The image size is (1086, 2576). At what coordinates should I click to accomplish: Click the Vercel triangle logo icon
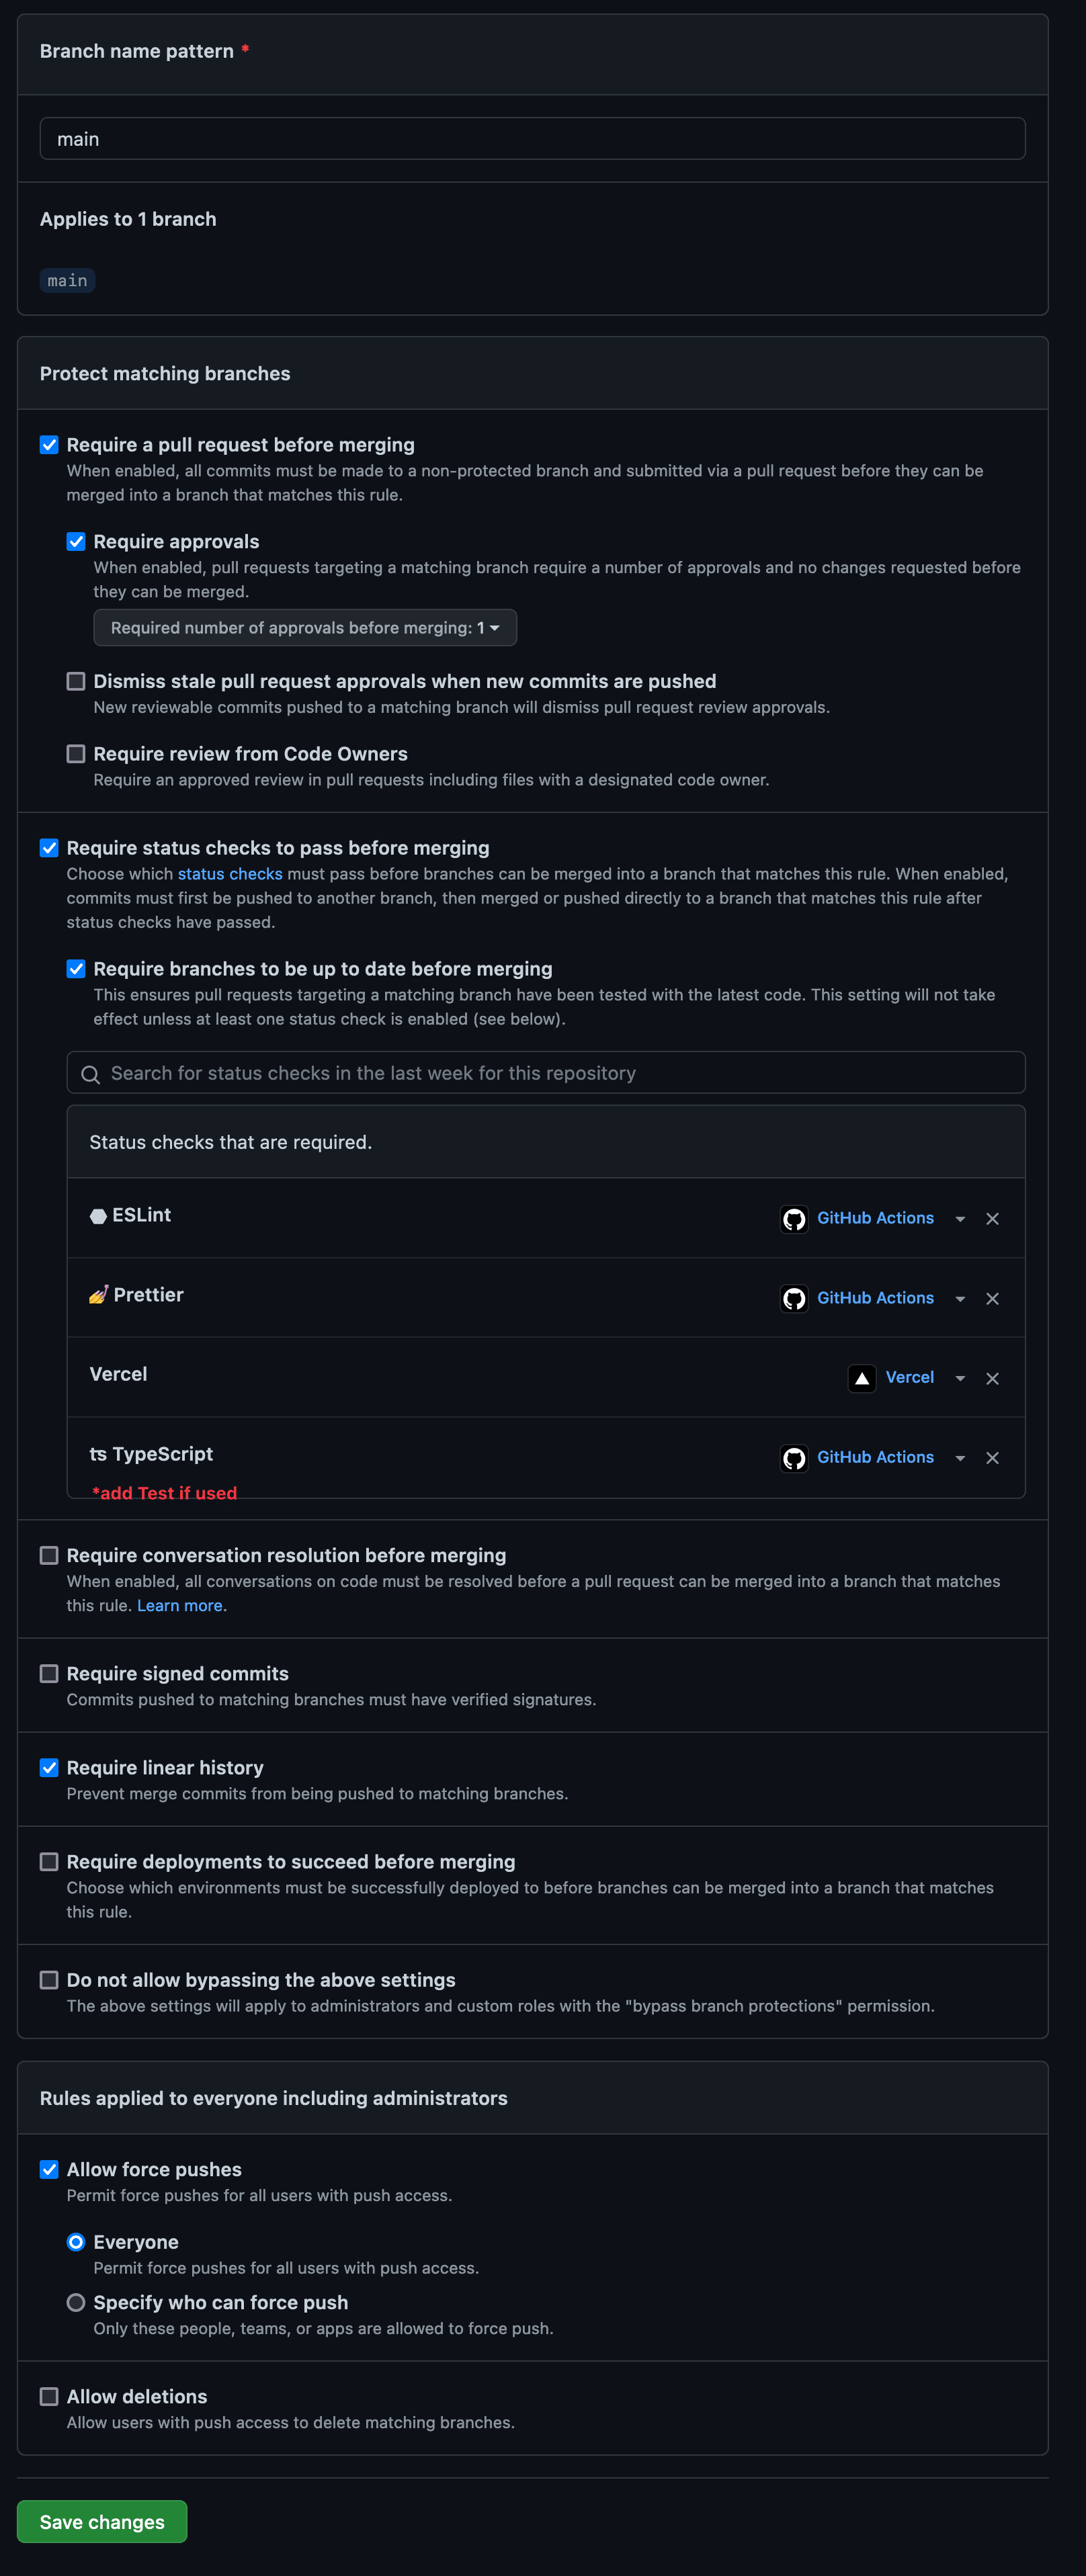tap(862, 1378)
